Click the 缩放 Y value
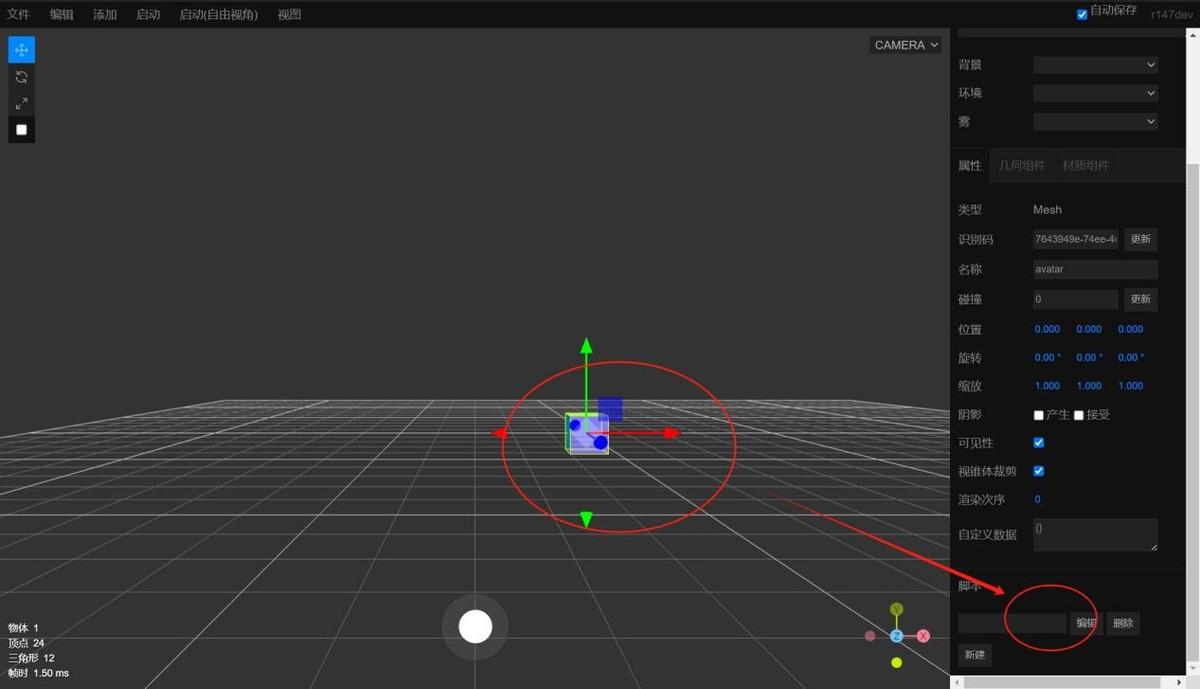 [1089, 386]
